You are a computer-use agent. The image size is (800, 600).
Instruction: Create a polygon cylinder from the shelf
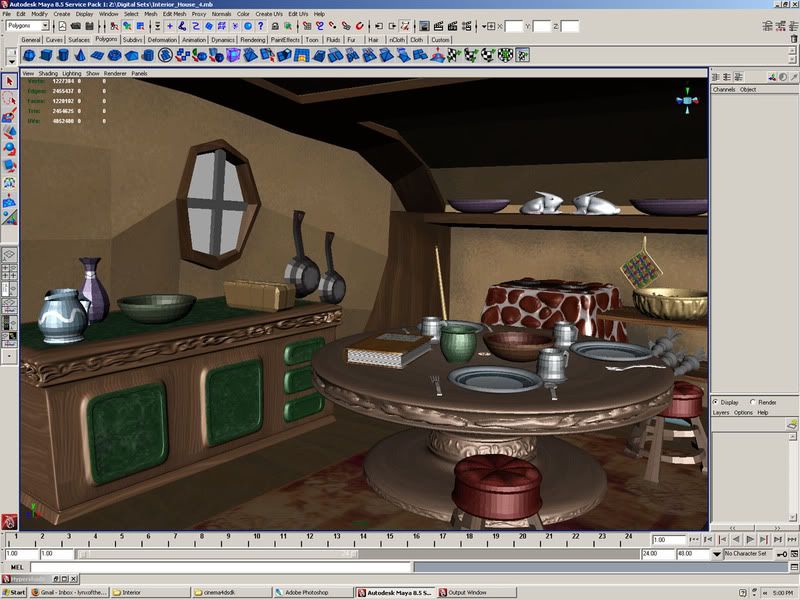pos(63,55)
